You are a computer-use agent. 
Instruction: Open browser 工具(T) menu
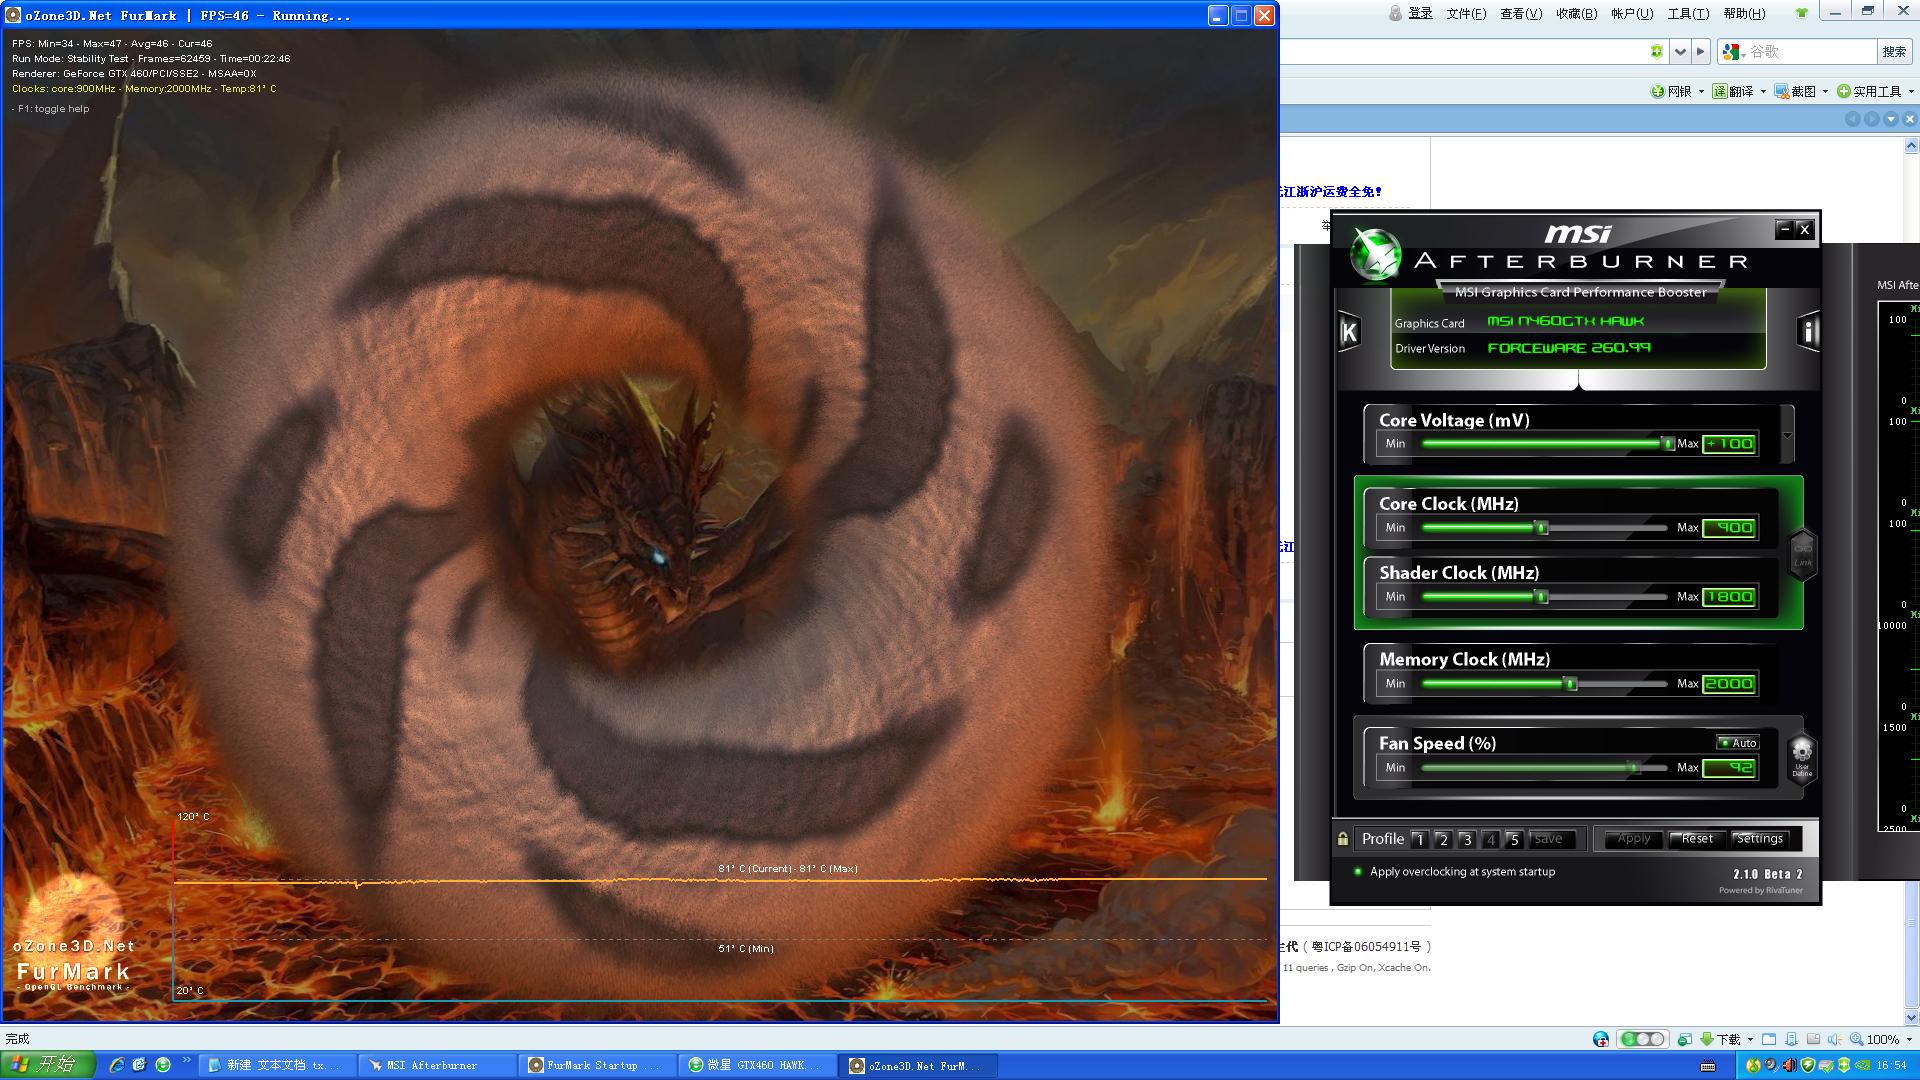[x=1688, y=14]
